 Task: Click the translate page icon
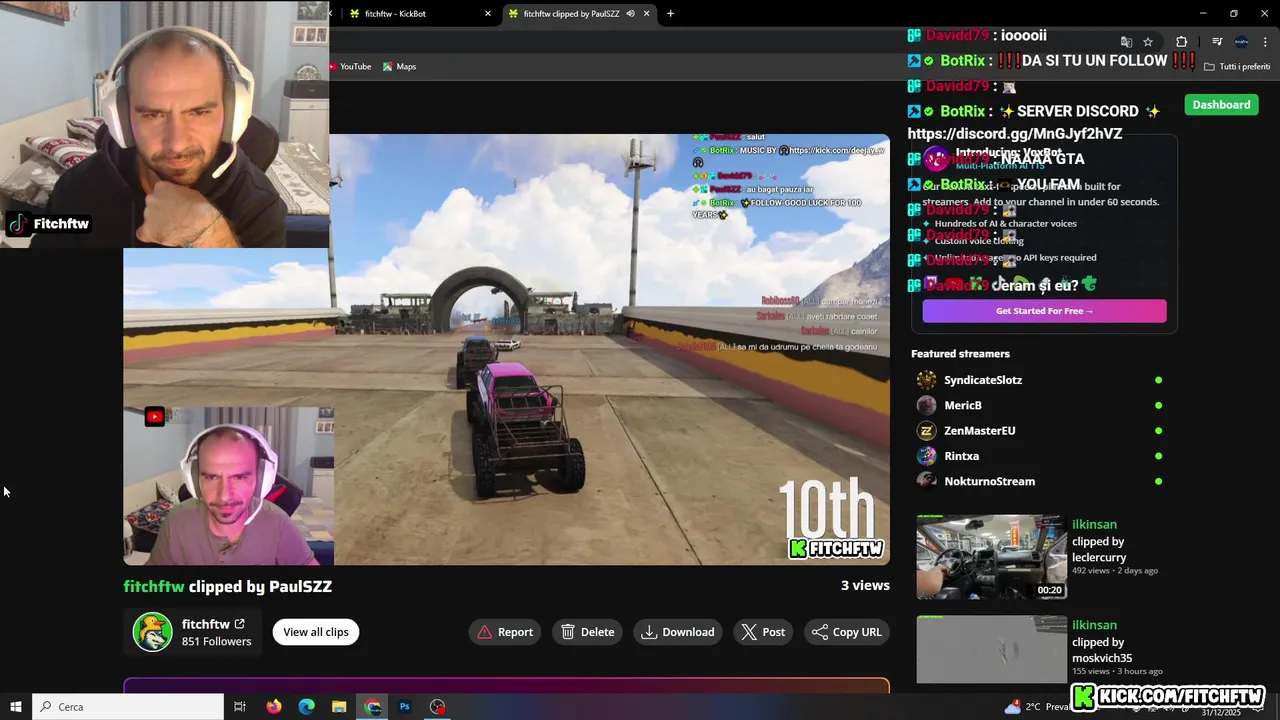point(1126,42)
